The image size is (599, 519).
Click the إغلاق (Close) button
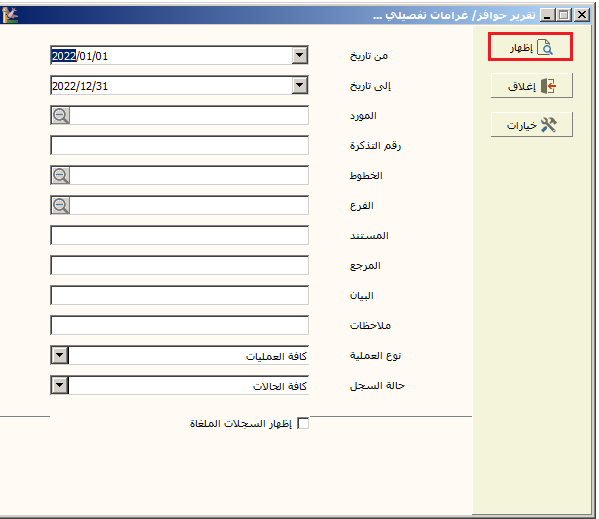point(531,86)
